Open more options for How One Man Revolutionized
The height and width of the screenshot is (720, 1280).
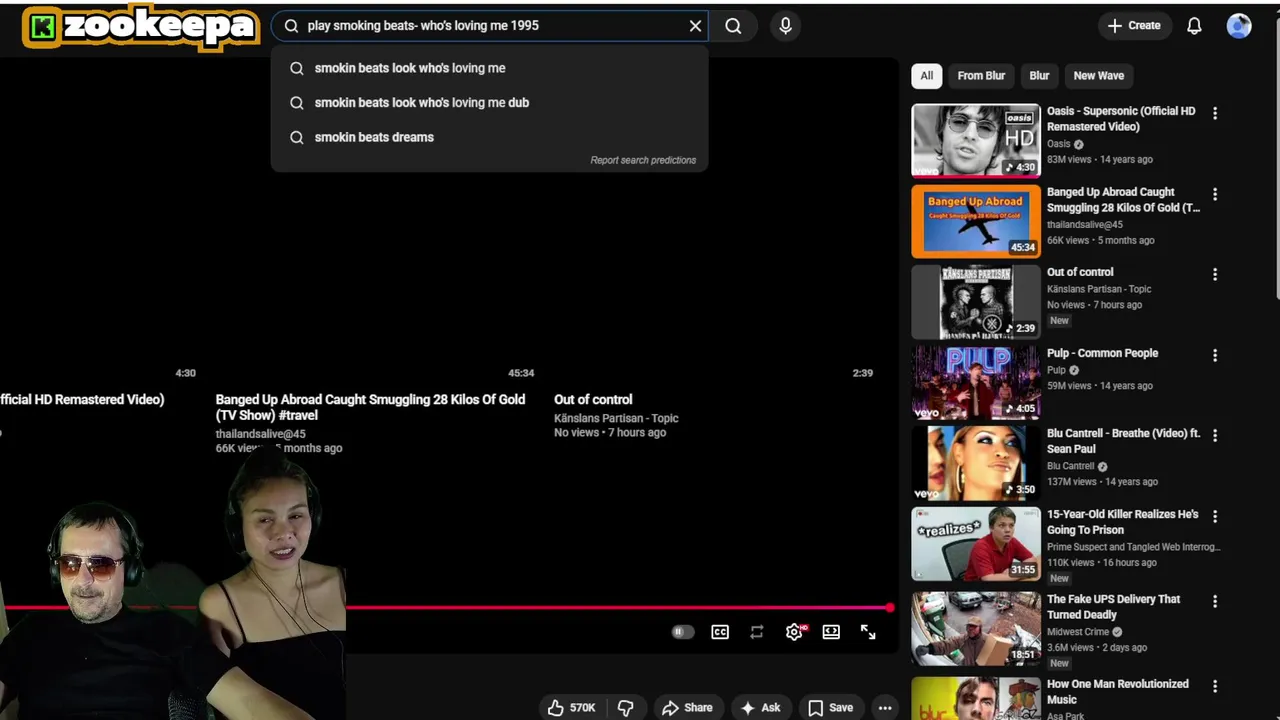pos(1215,686)
